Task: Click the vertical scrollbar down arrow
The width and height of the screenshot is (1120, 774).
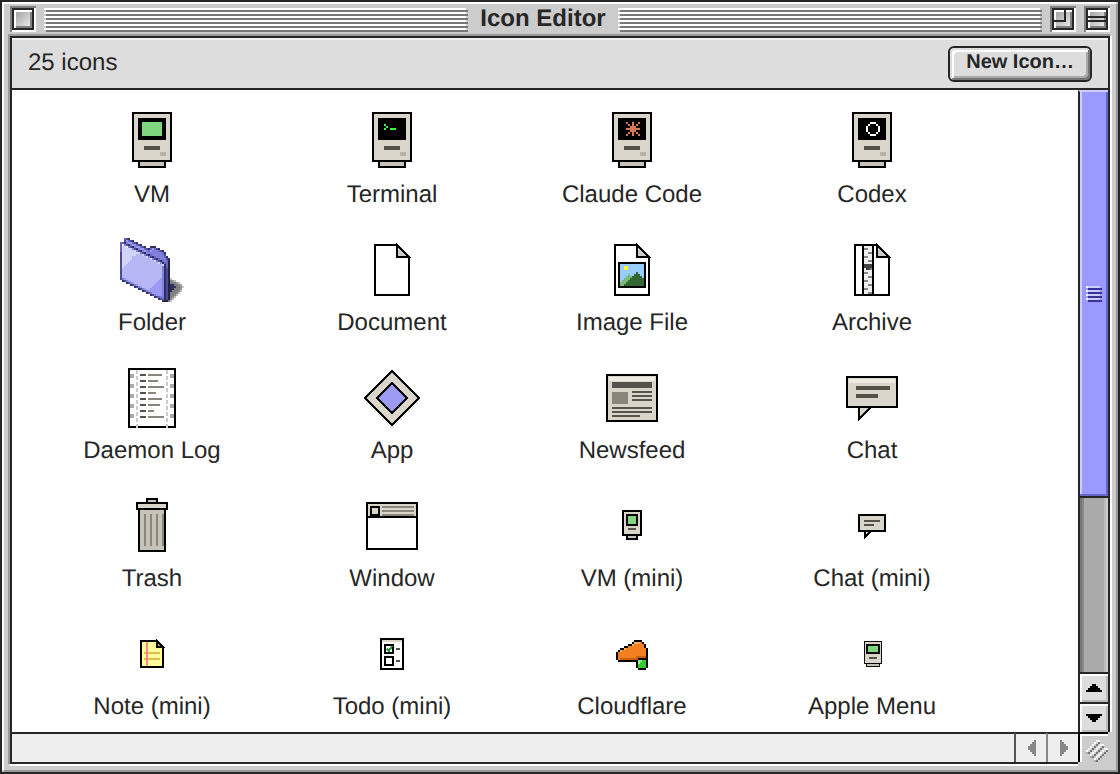Action: (1094, 718)
